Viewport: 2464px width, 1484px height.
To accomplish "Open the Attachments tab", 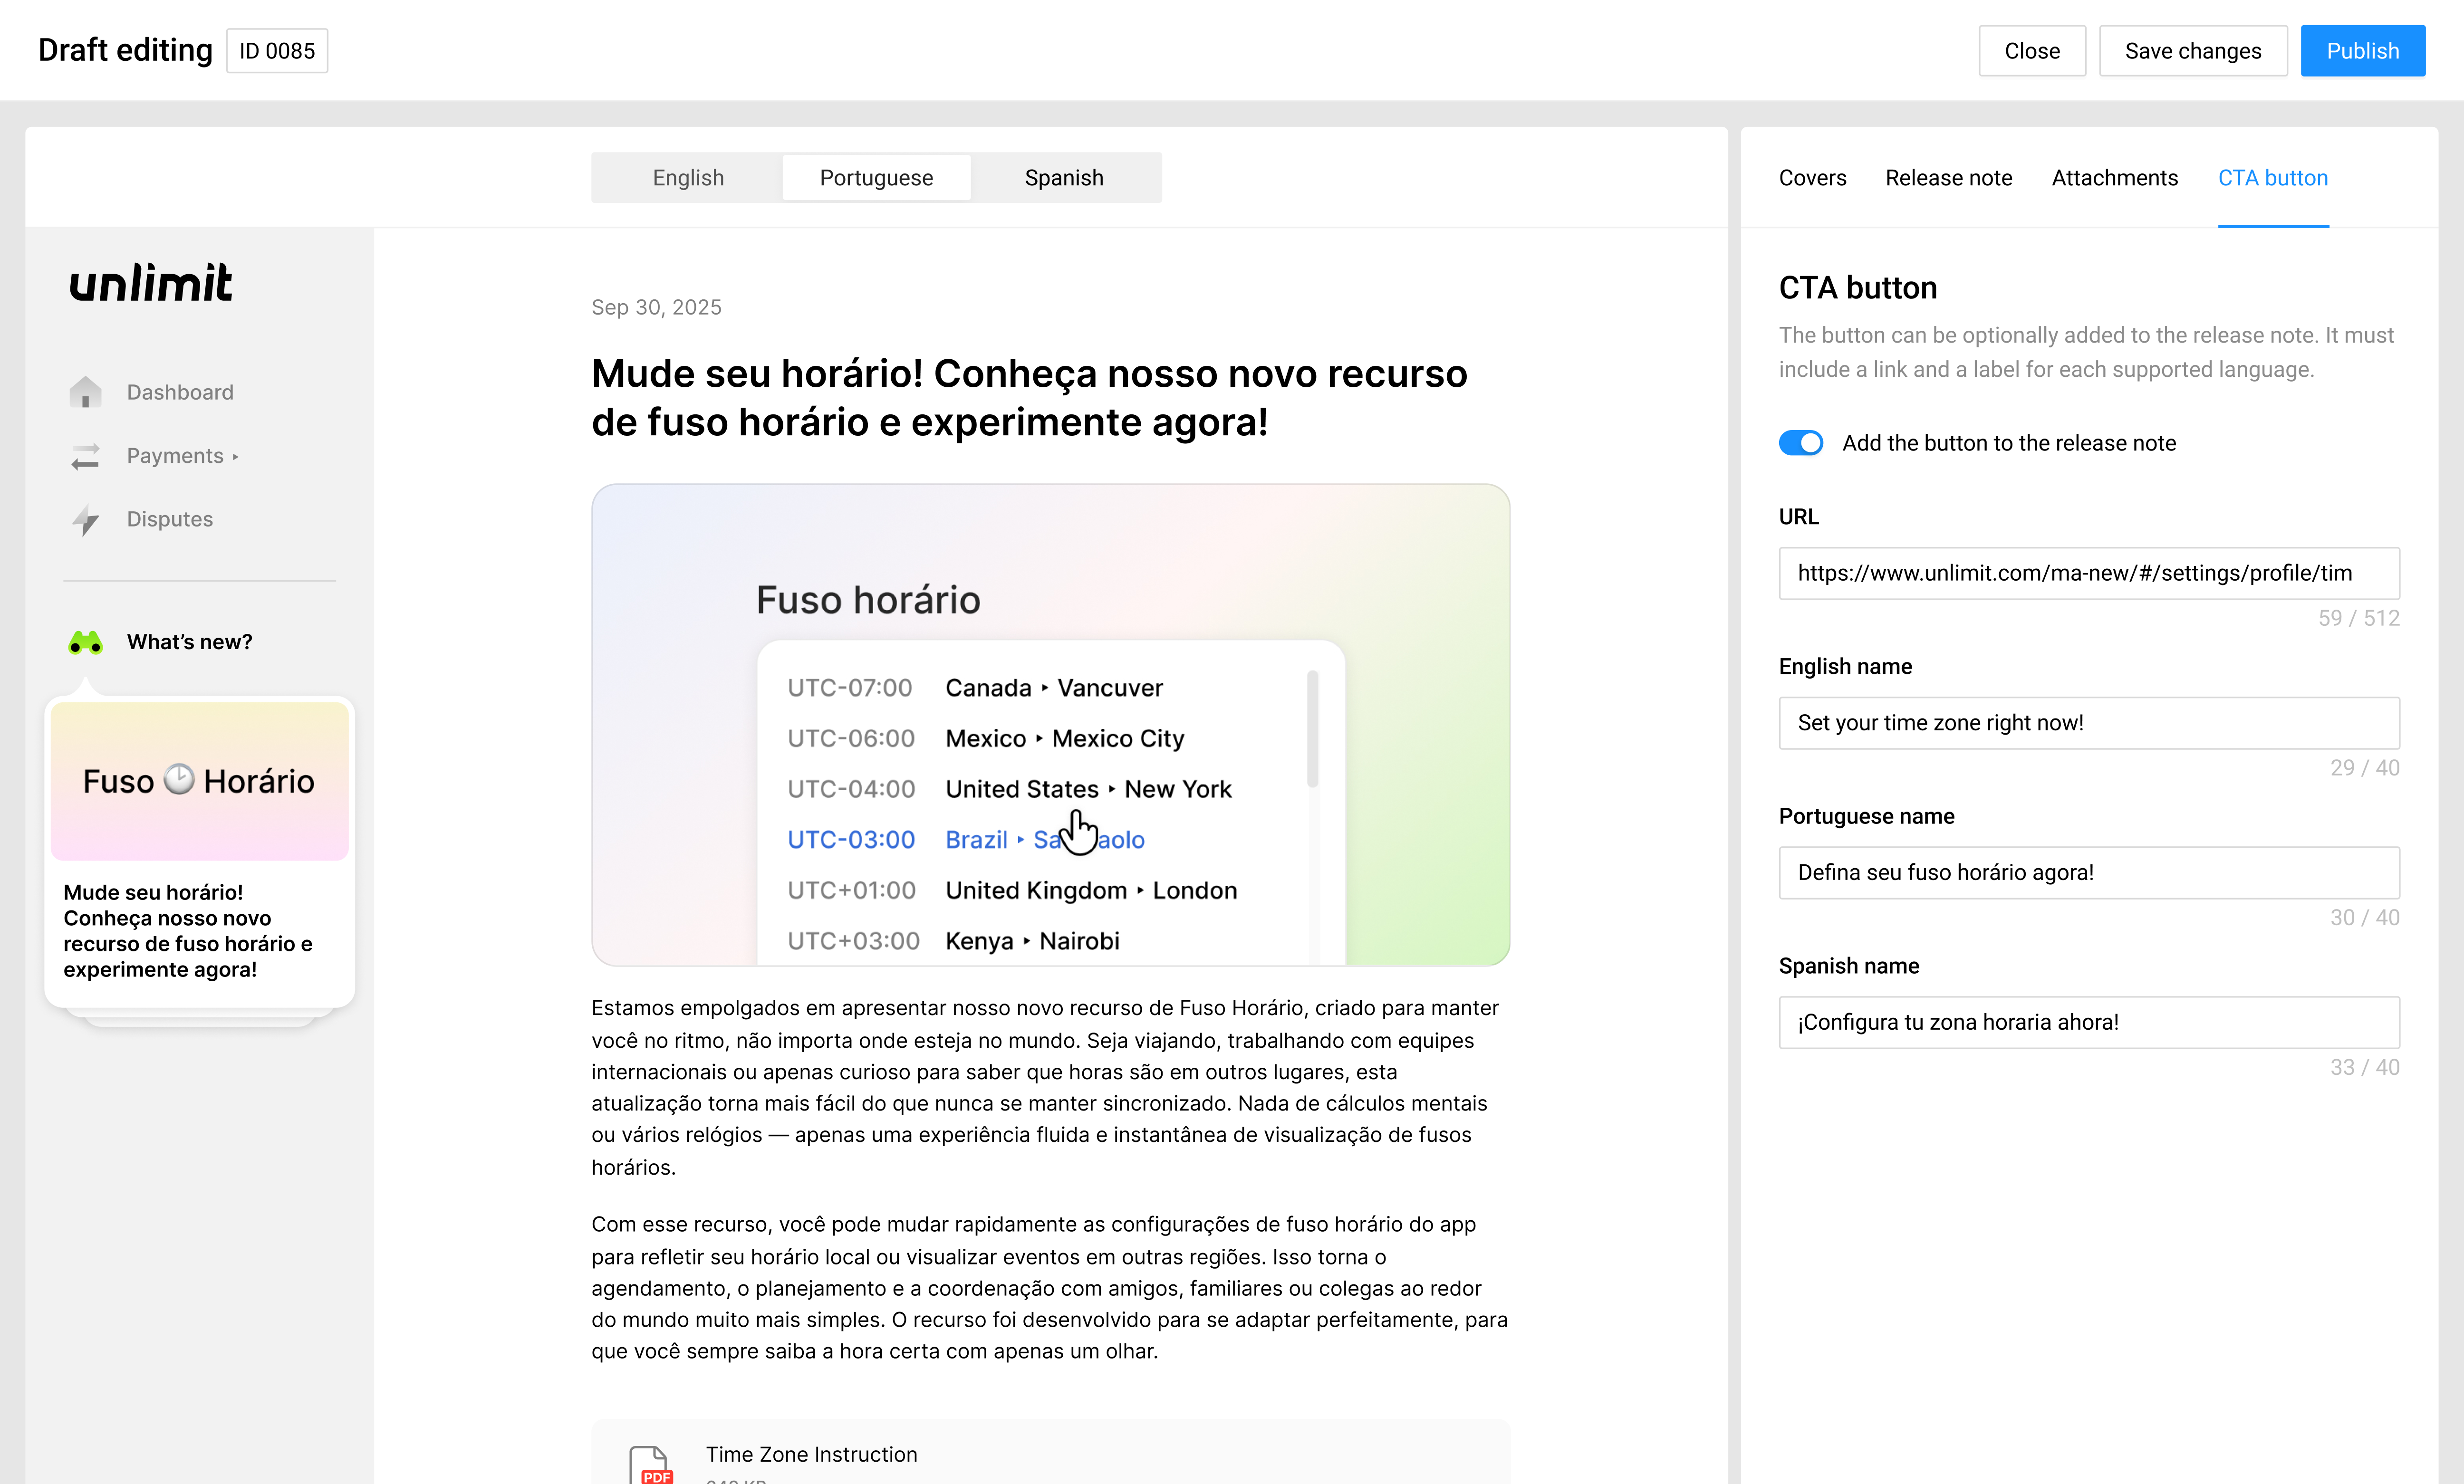I will [2114, 178].
